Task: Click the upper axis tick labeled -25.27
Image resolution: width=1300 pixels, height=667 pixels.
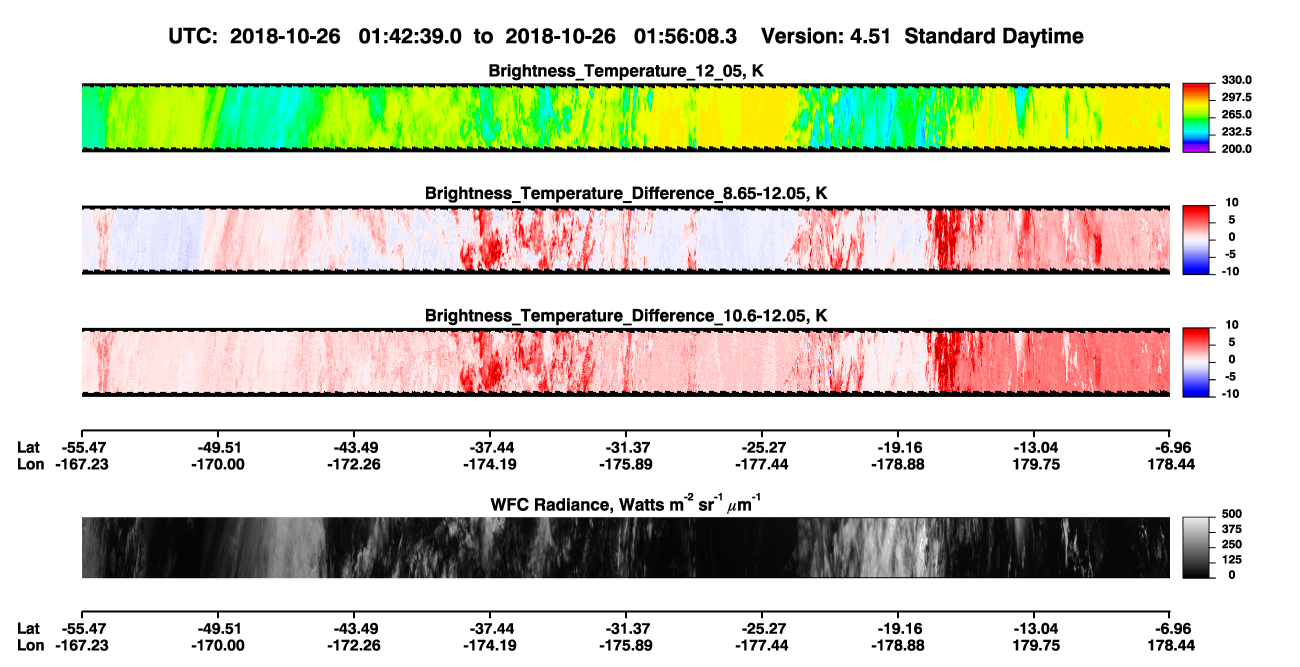Action: coord(761,448)
